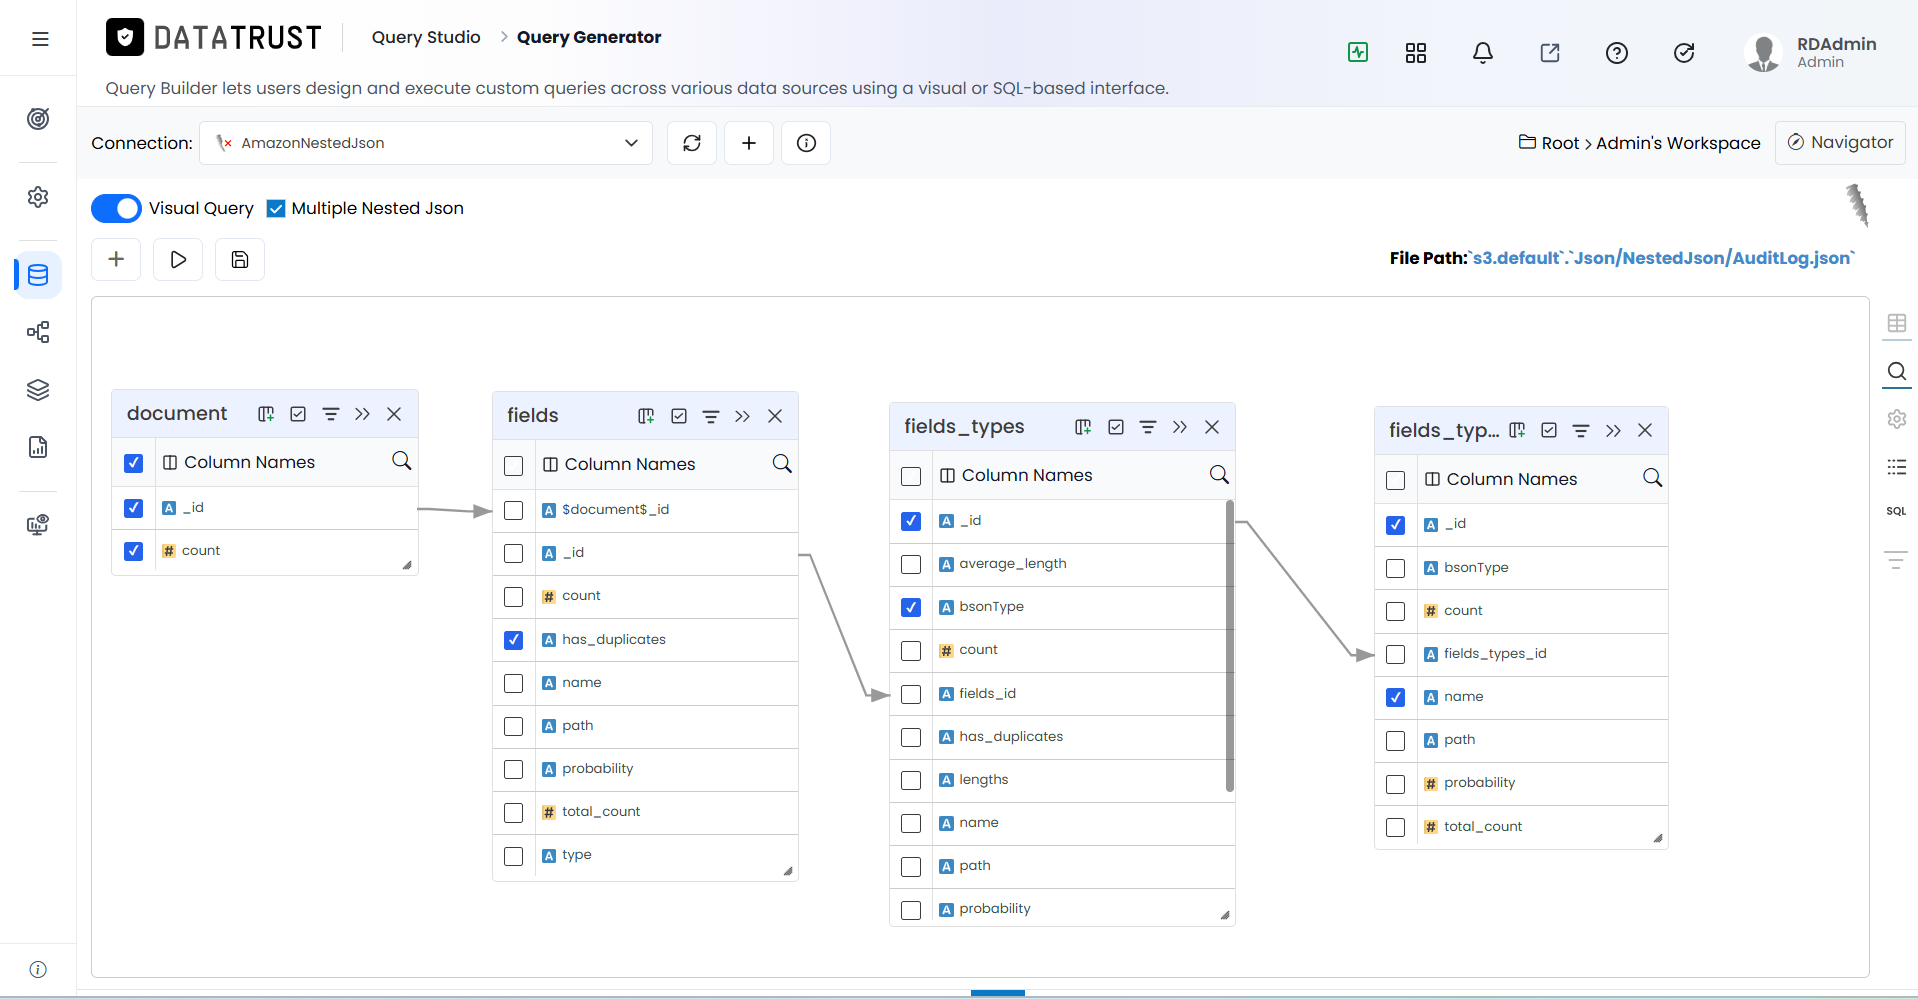Uncheck Multiple Nested Json
1918x999 pixels.
click(x=276, y=208)
